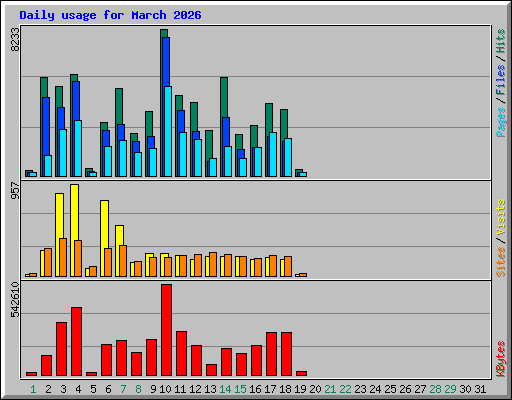Click day 8 on the x-axis
This screenshot has height=400, width=512.
[x=138, y=389]
